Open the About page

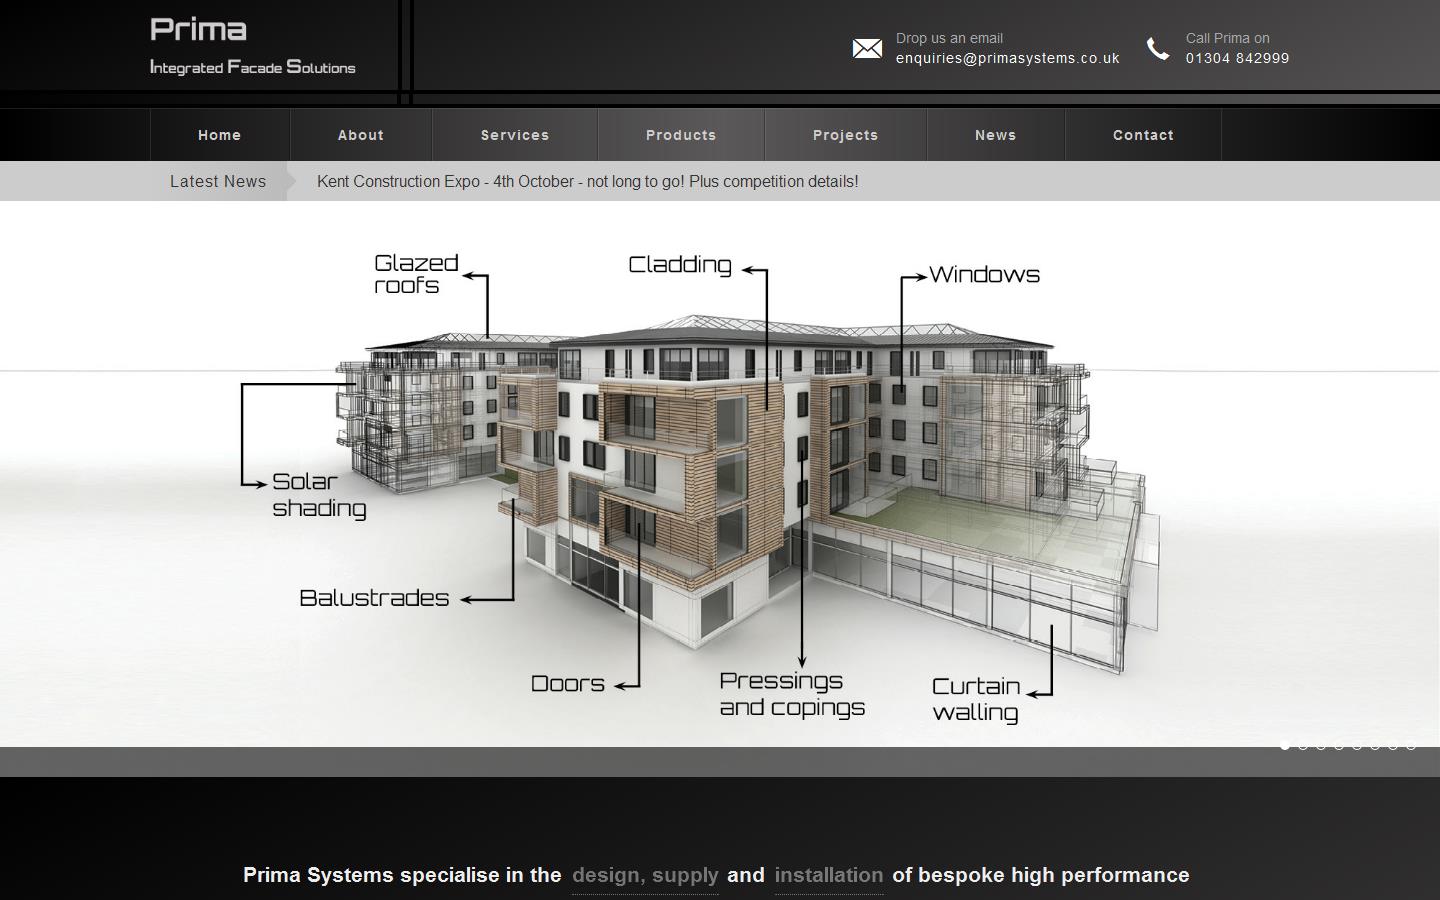pos(360,135)
